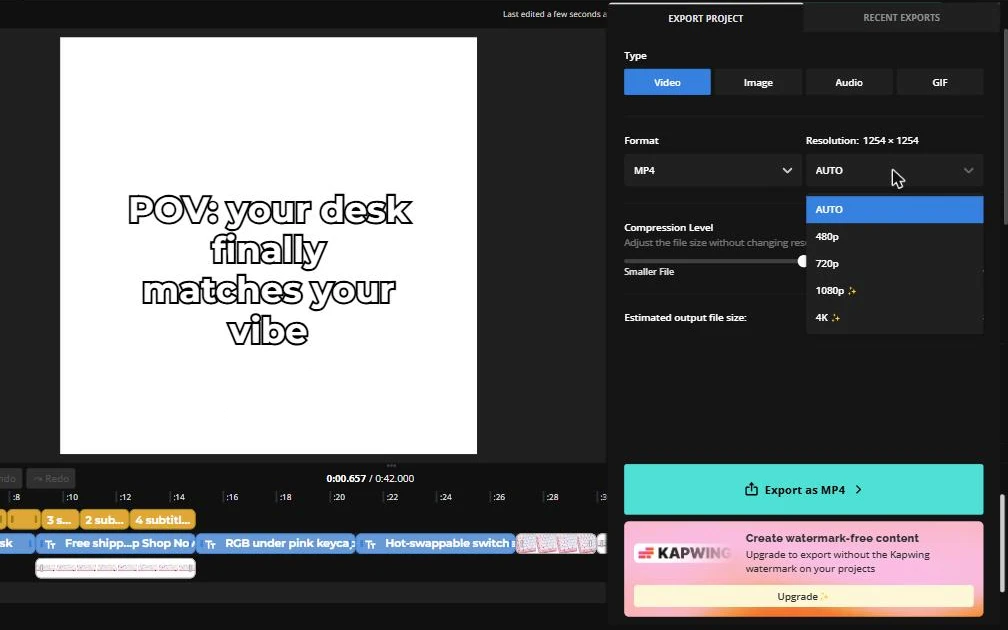Click the 'Create watermark-free content' heading
Screen dimensions: 1008x630
click(x=832, y=538)
